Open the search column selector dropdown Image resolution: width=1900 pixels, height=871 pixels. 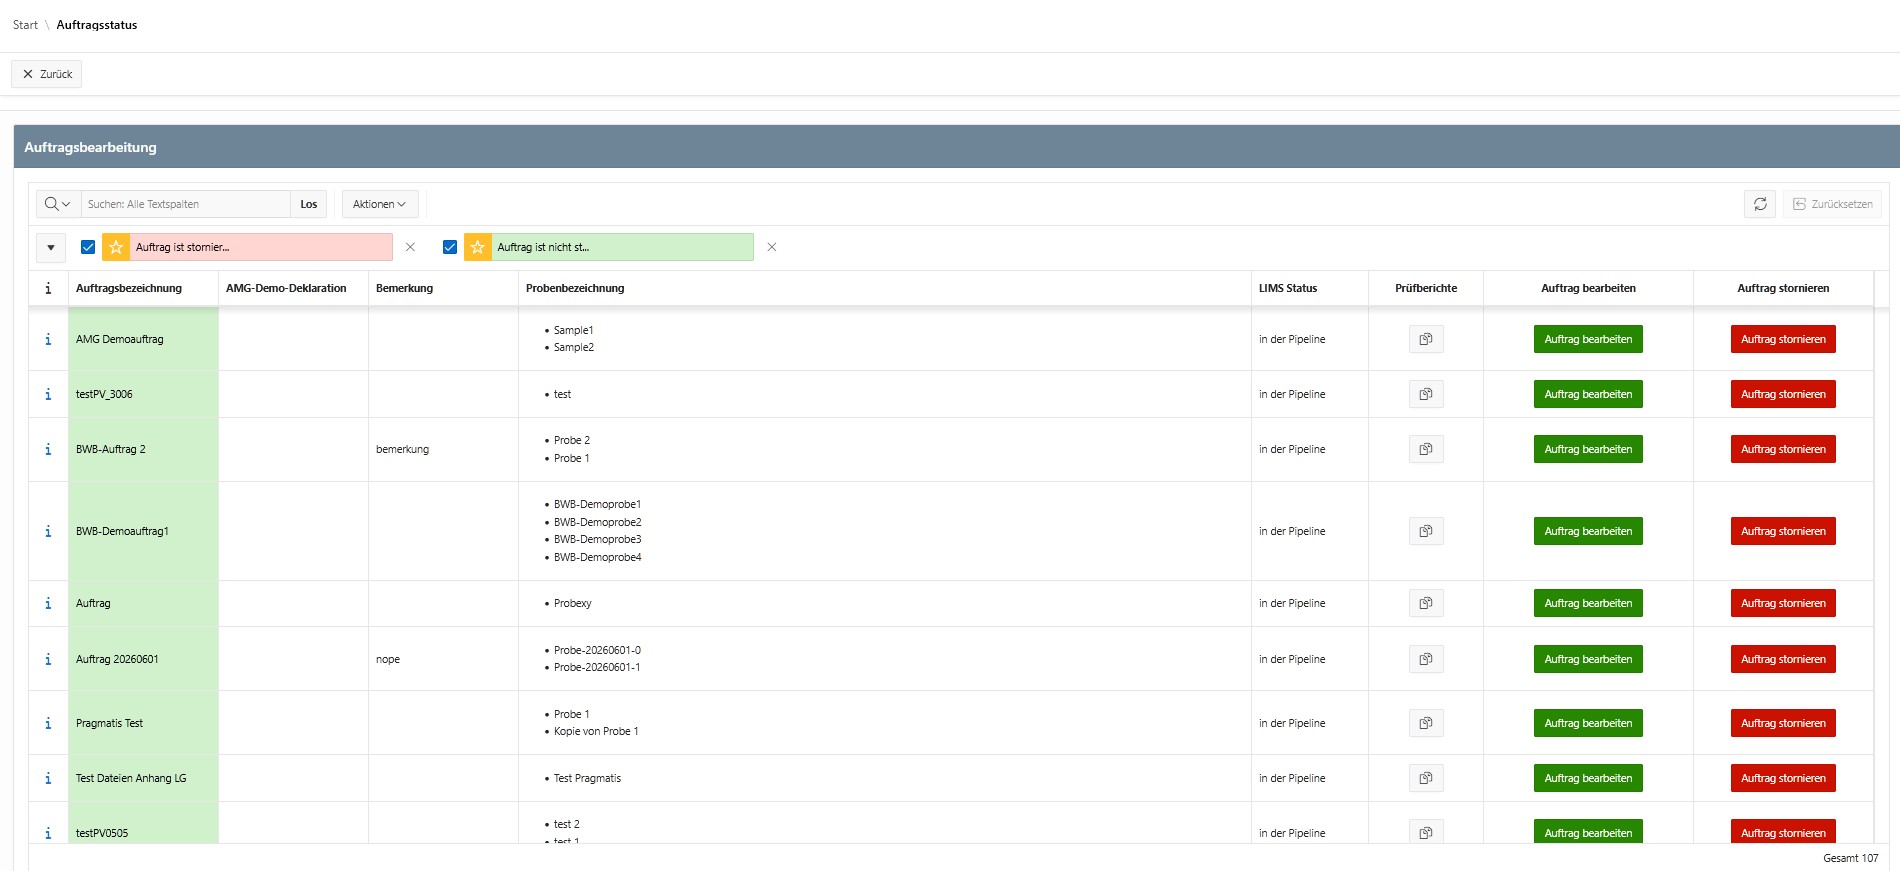click(58, 204)
